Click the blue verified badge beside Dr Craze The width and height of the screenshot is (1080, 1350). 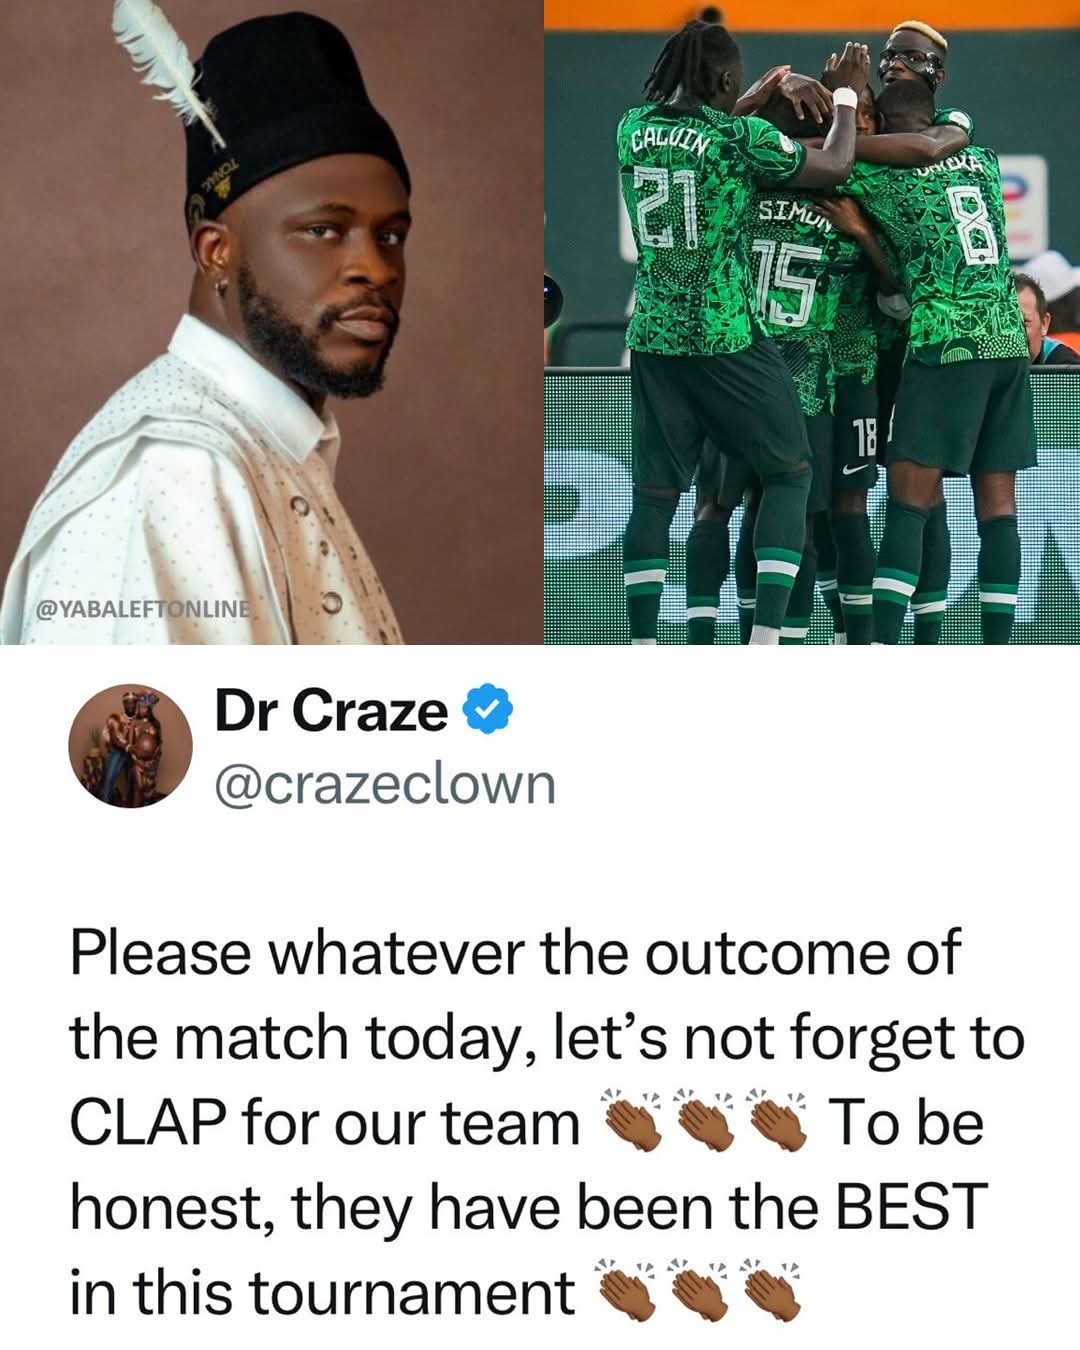tap(487, 710)
